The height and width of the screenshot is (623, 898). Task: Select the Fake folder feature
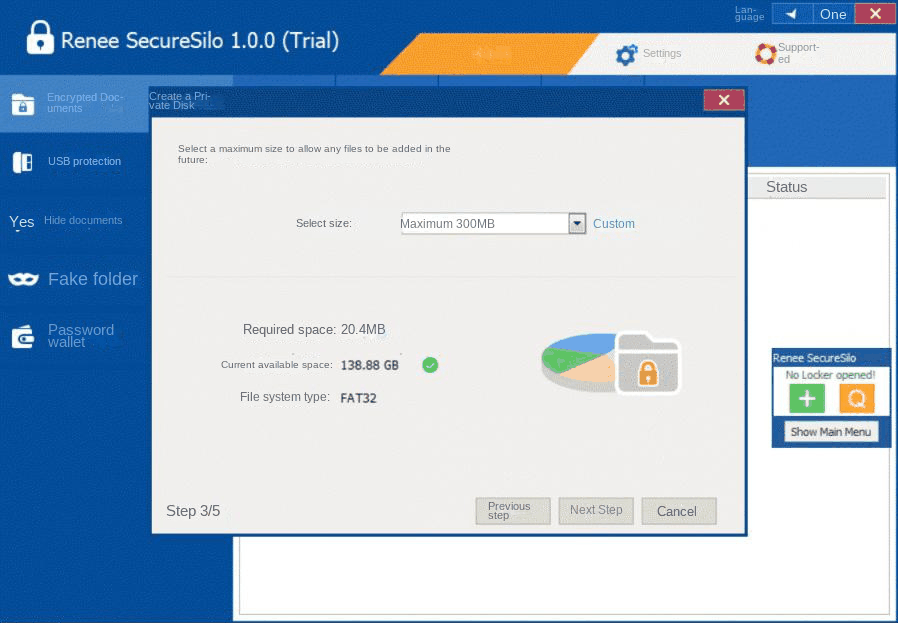(75, 279)
